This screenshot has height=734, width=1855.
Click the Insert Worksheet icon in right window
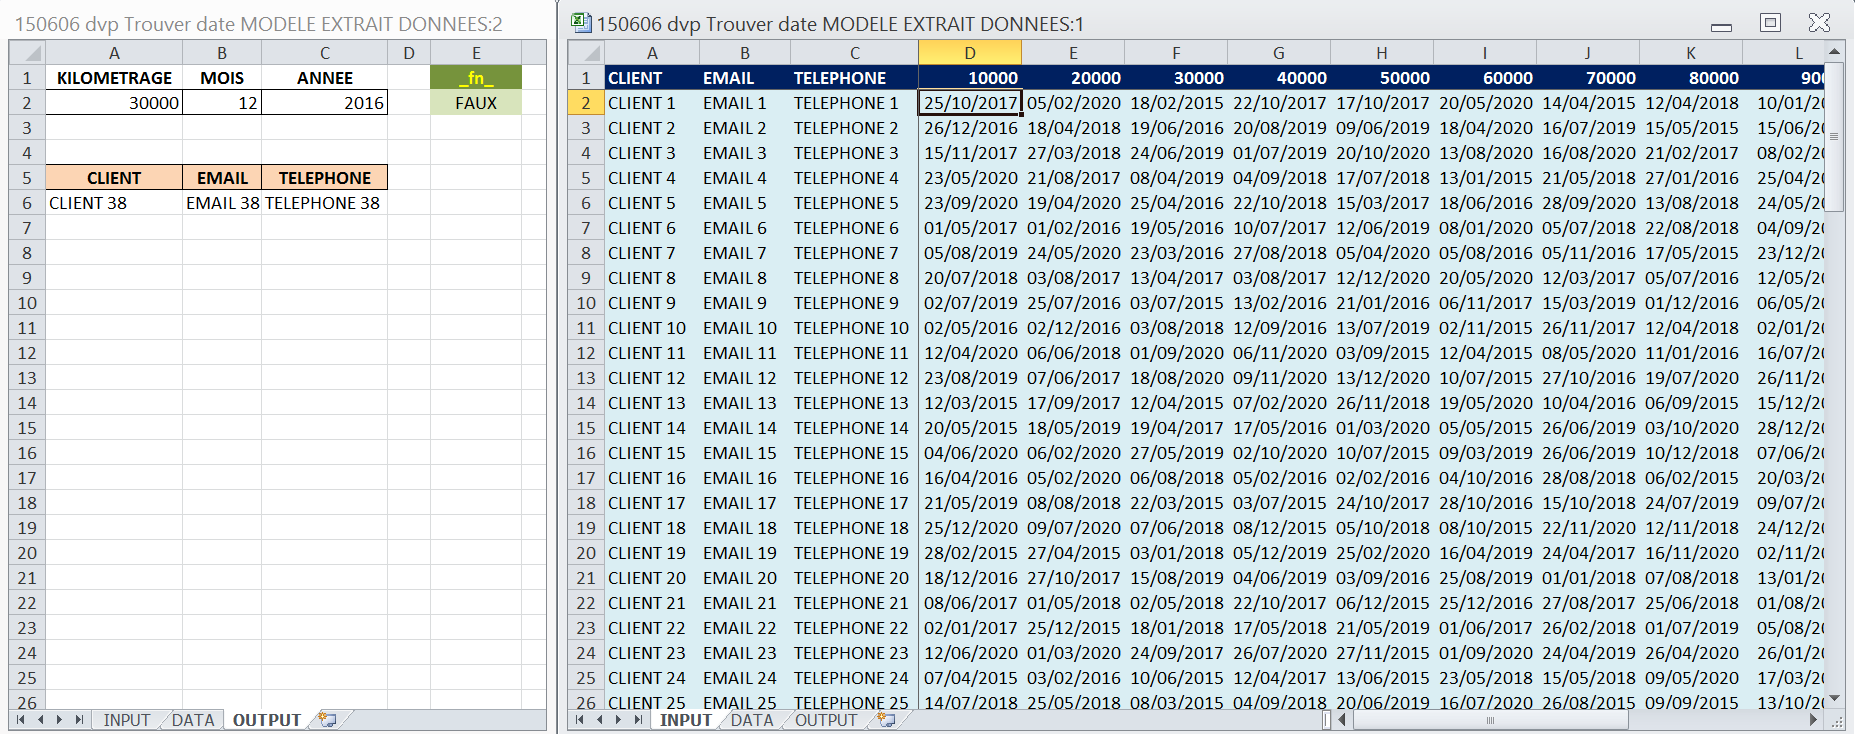tap(886, 720)
